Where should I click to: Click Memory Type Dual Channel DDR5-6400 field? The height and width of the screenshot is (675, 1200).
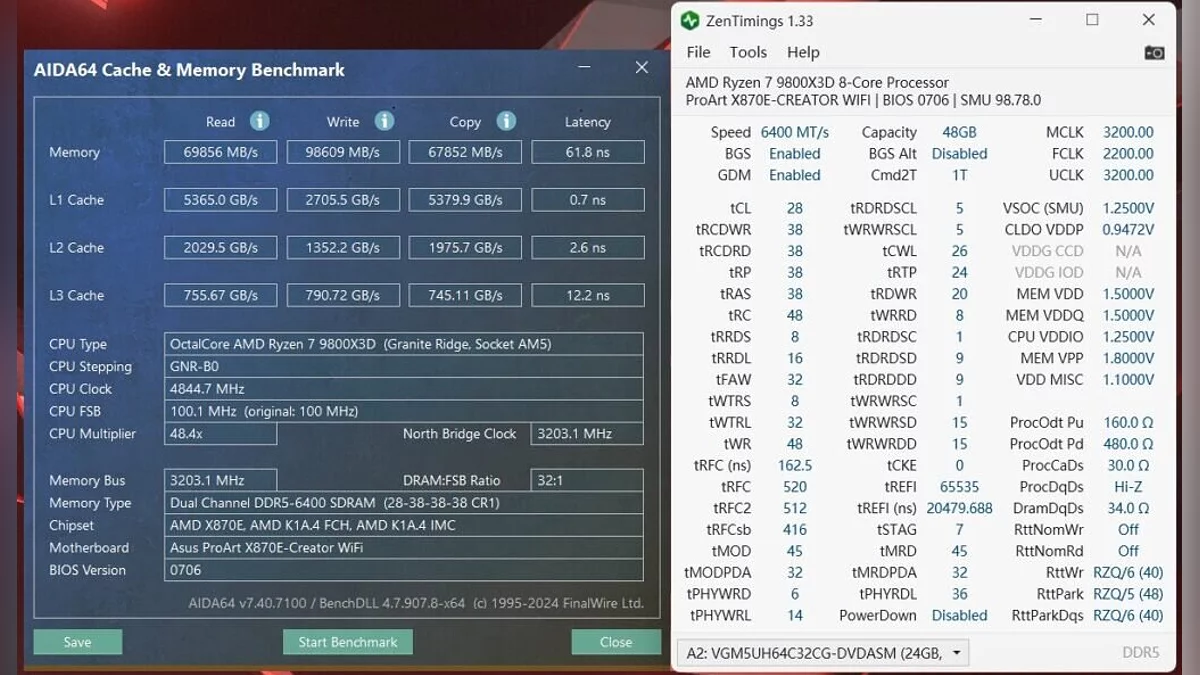(x=404, y=503)
